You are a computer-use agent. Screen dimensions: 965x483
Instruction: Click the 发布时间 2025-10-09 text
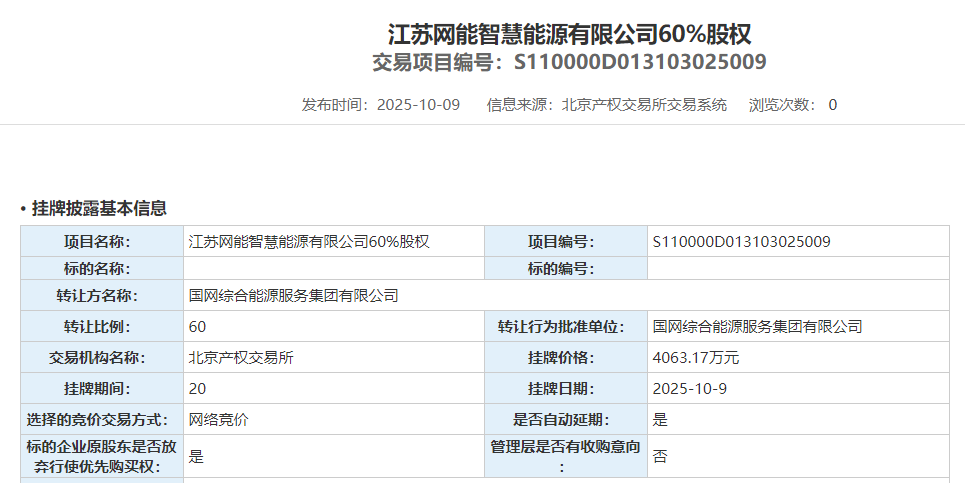[380, 105]
